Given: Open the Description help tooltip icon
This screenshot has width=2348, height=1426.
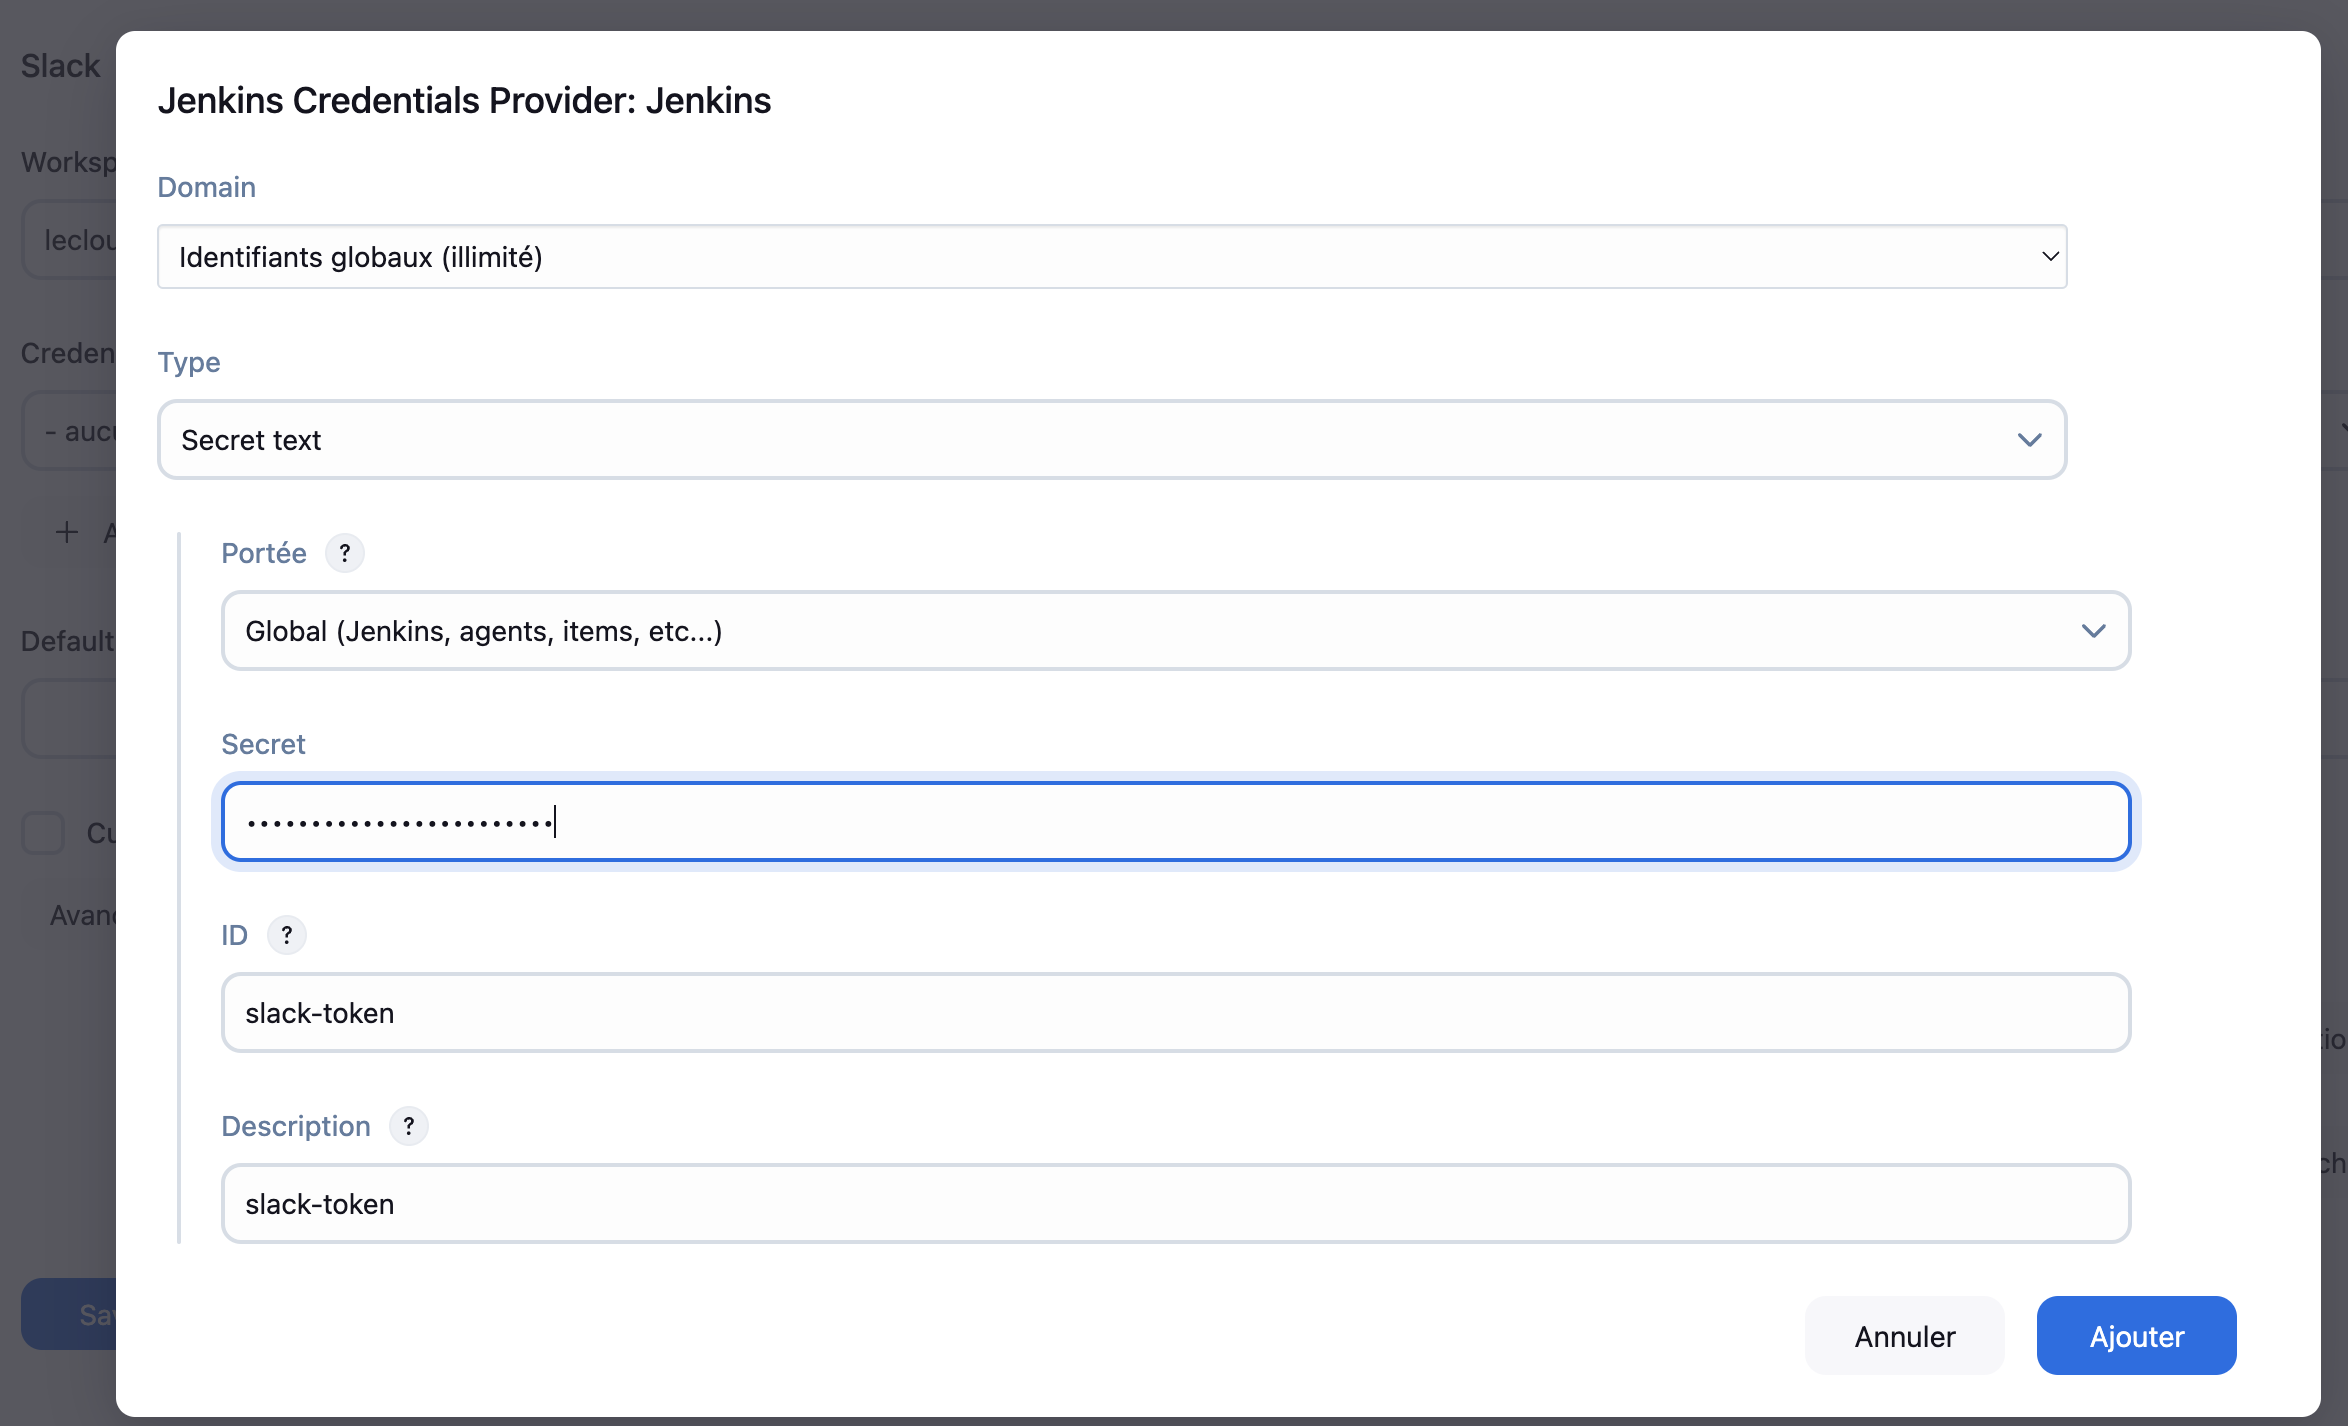Looking at the screenshot, I should pyautogui.click(x=409, y=1126).
